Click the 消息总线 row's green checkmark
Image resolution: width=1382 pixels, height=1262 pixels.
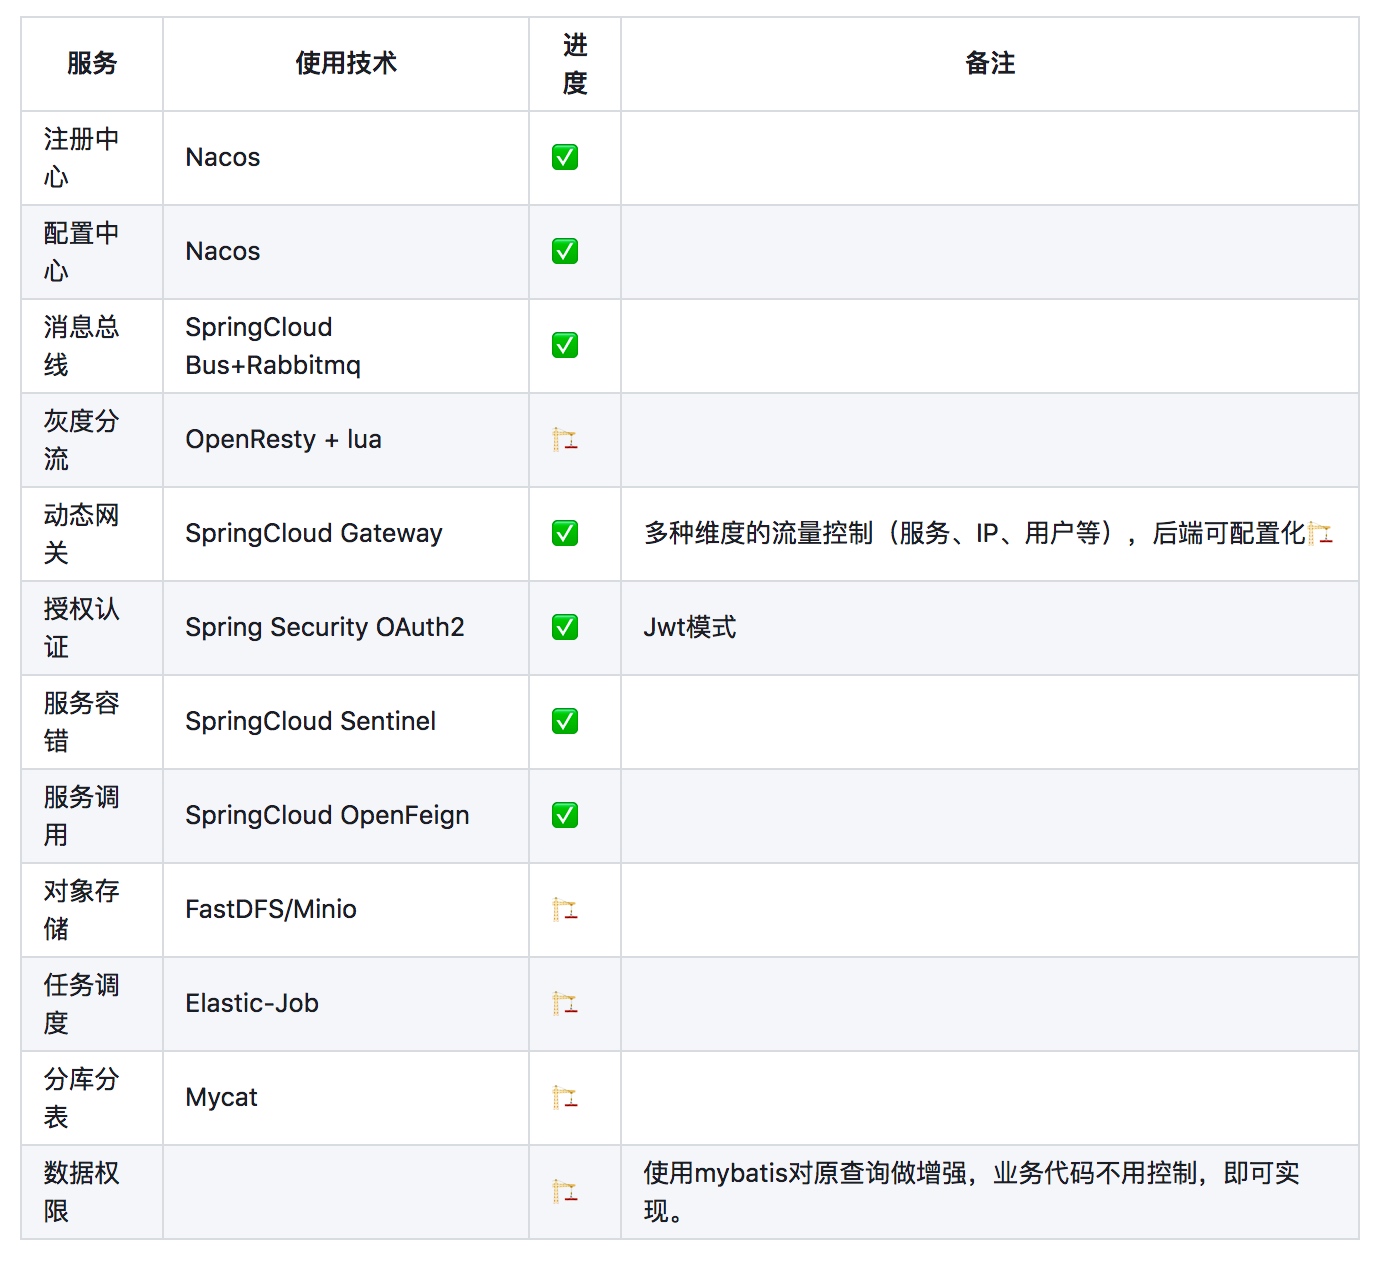(565, 346)
